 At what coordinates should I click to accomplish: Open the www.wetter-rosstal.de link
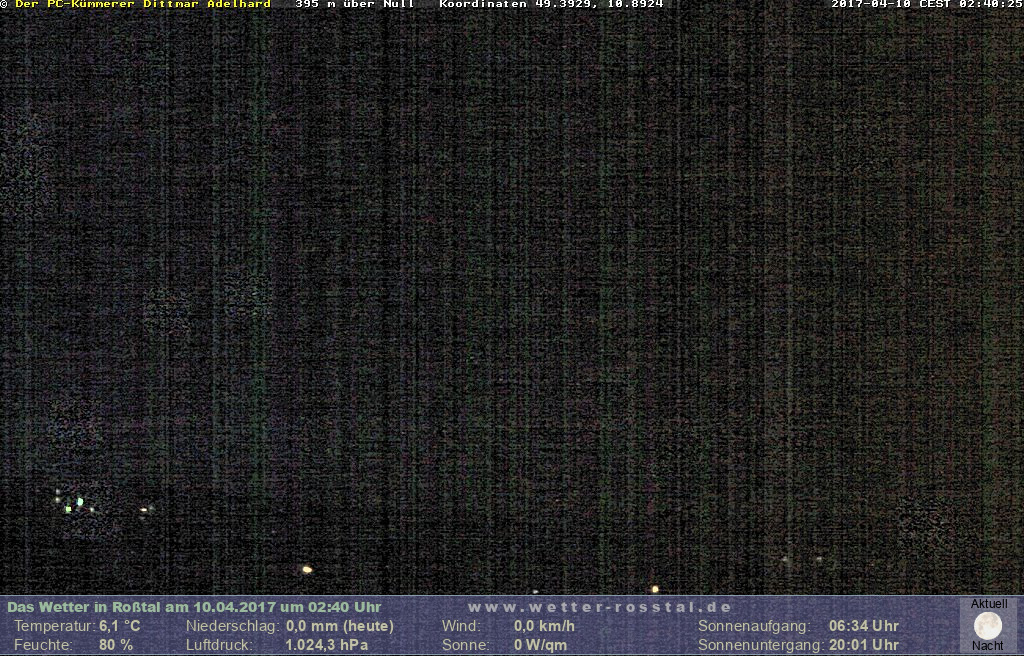pyautogui.click(x=600, y=607)
